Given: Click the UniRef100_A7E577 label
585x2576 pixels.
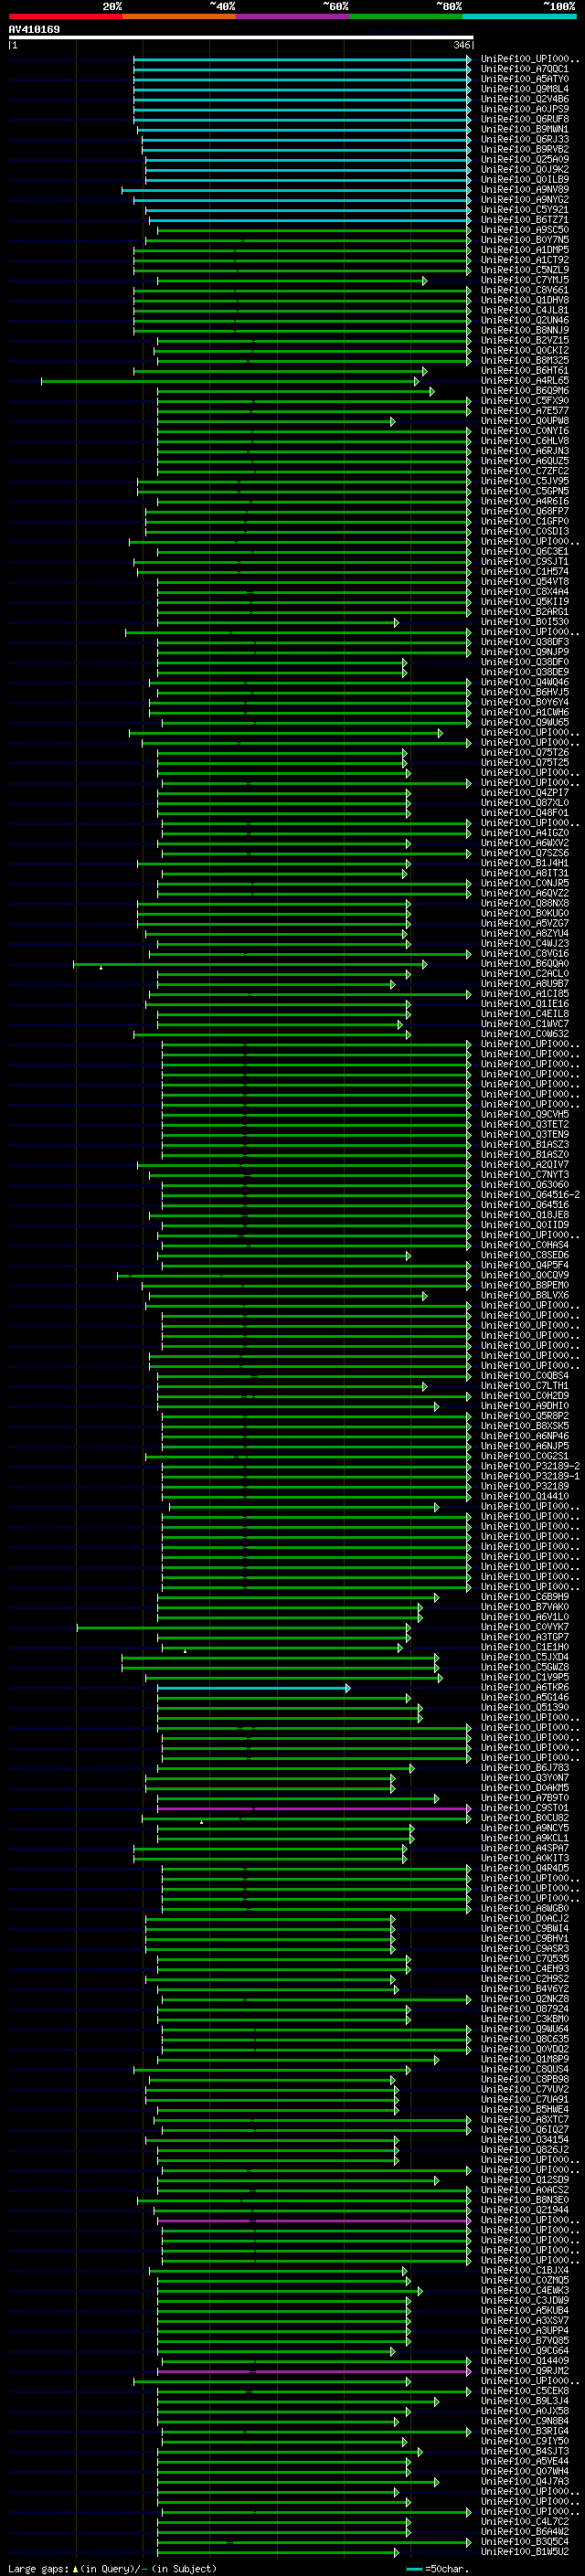Looking at the screenshot, I should click(525, 410).
